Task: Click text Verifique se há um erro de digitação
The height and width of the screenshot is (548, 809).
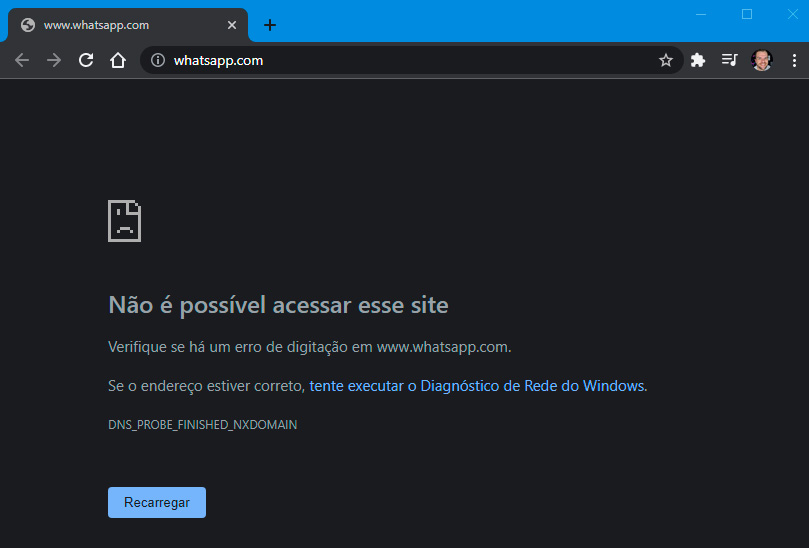Action: (228, 347)
